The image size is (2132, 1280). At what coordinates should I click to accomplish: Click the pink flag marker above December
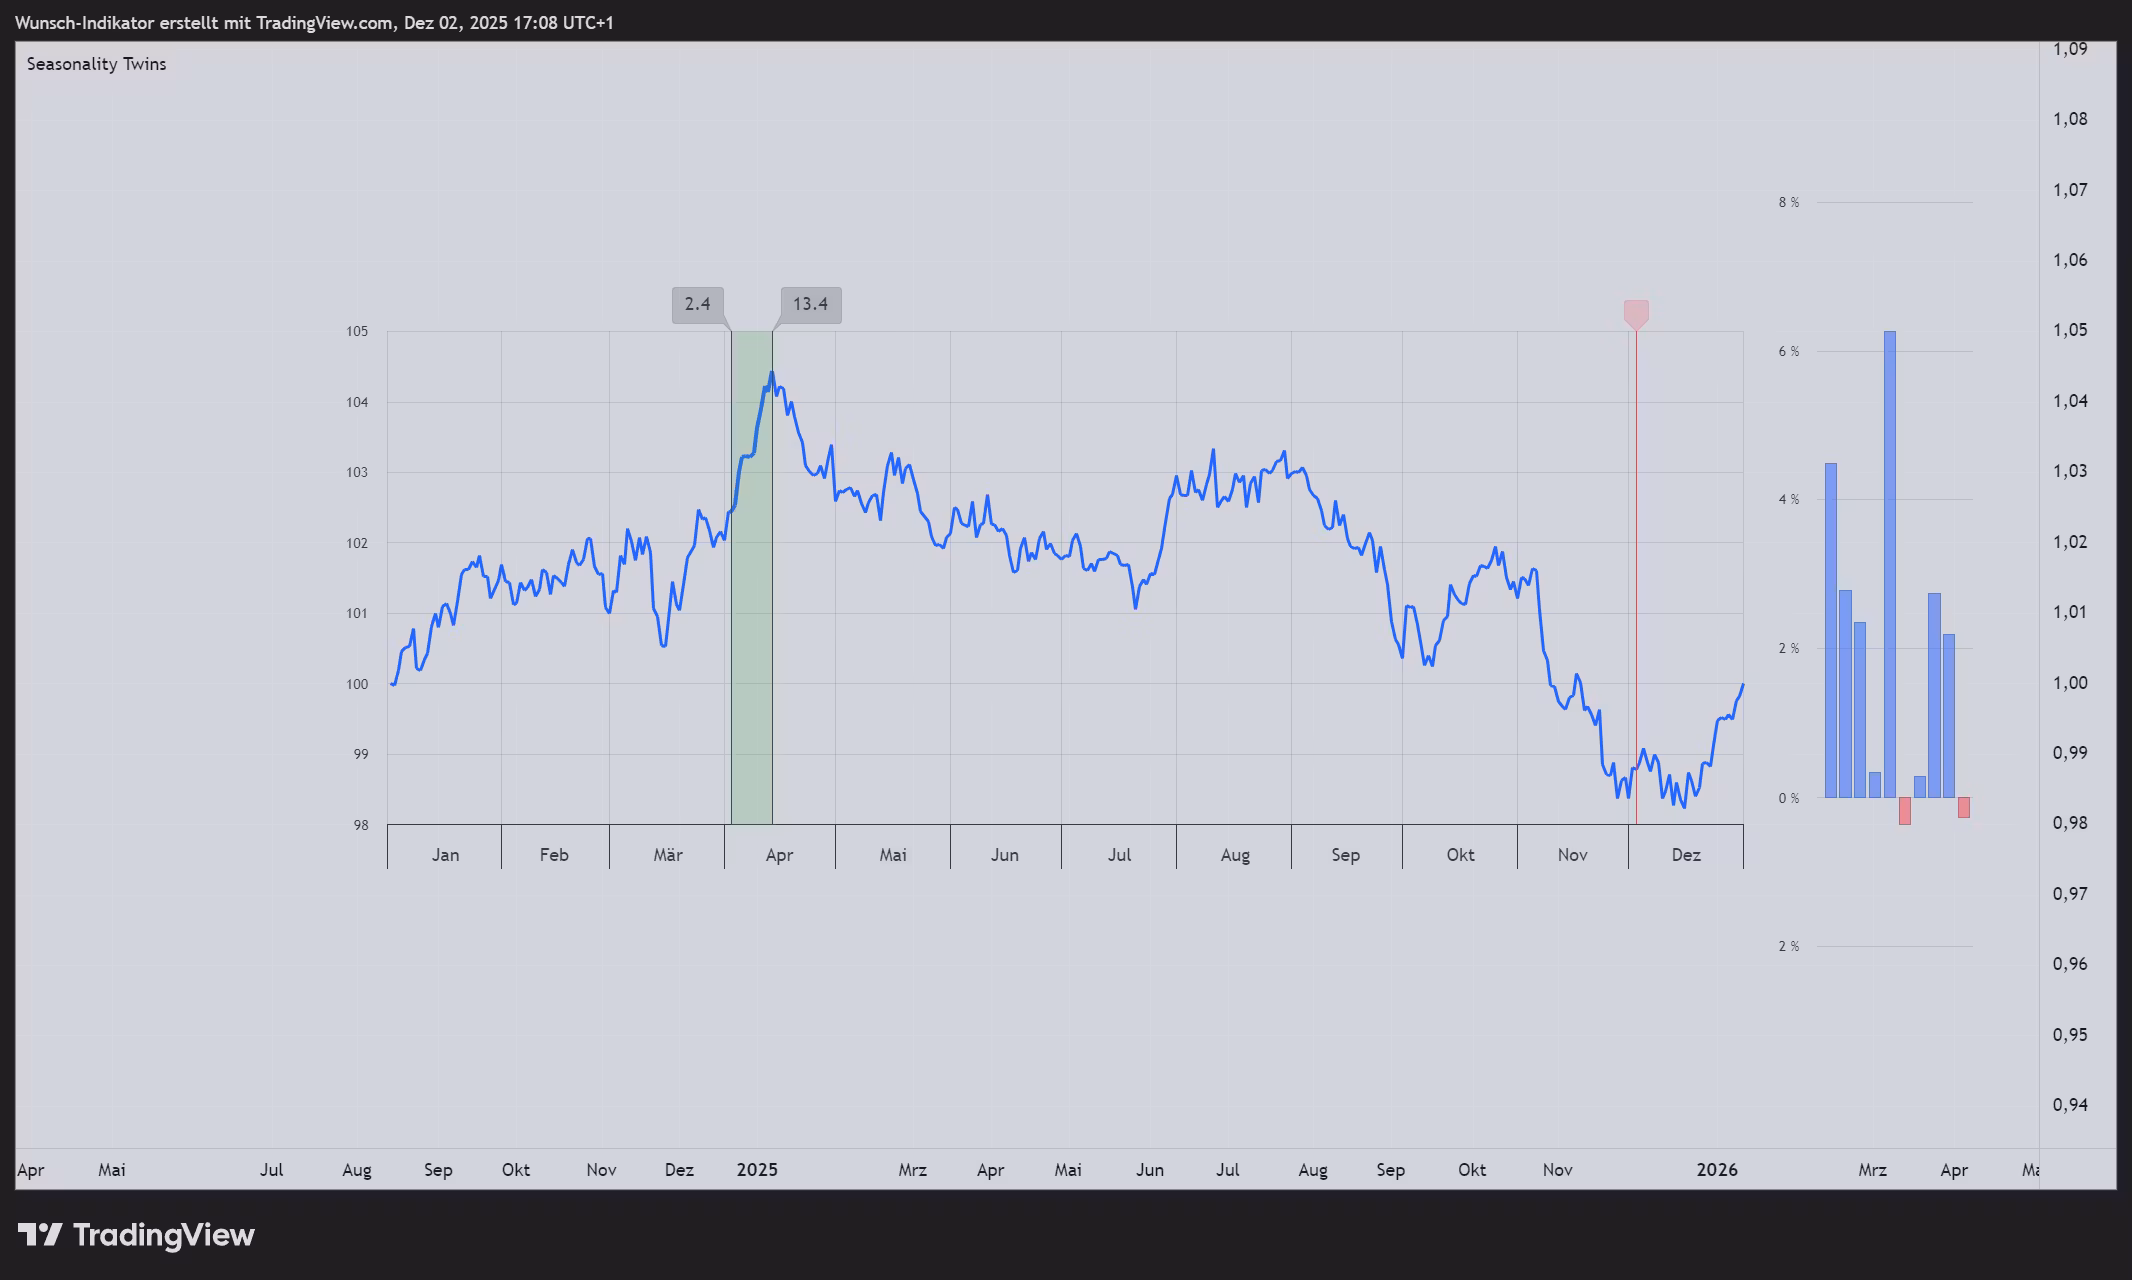(1636, 313)
